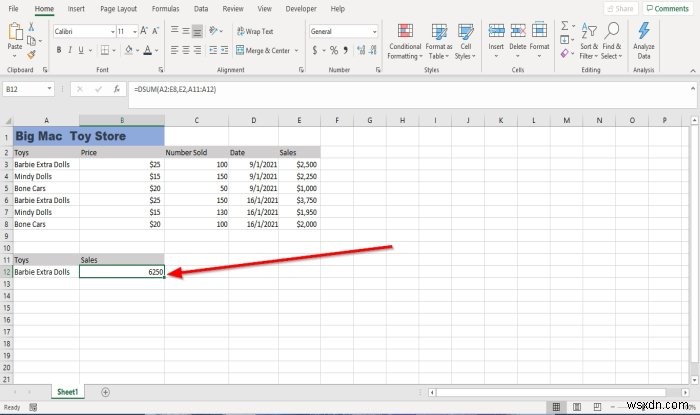Select cell with 'Big Mac Toy Store'
The image size is (700, 415).
pyautogui.click(x=89, y=136)
